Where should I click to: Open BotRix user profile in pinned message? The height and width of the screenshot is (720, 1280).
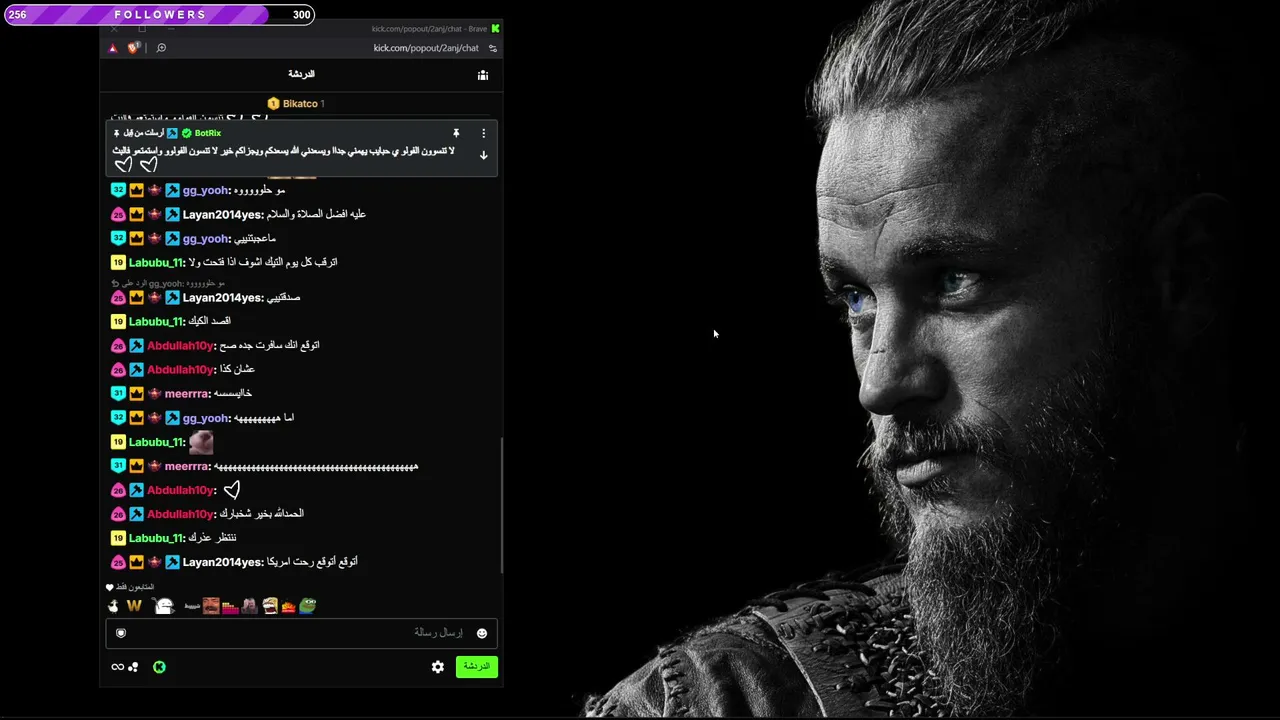point(208,133)
